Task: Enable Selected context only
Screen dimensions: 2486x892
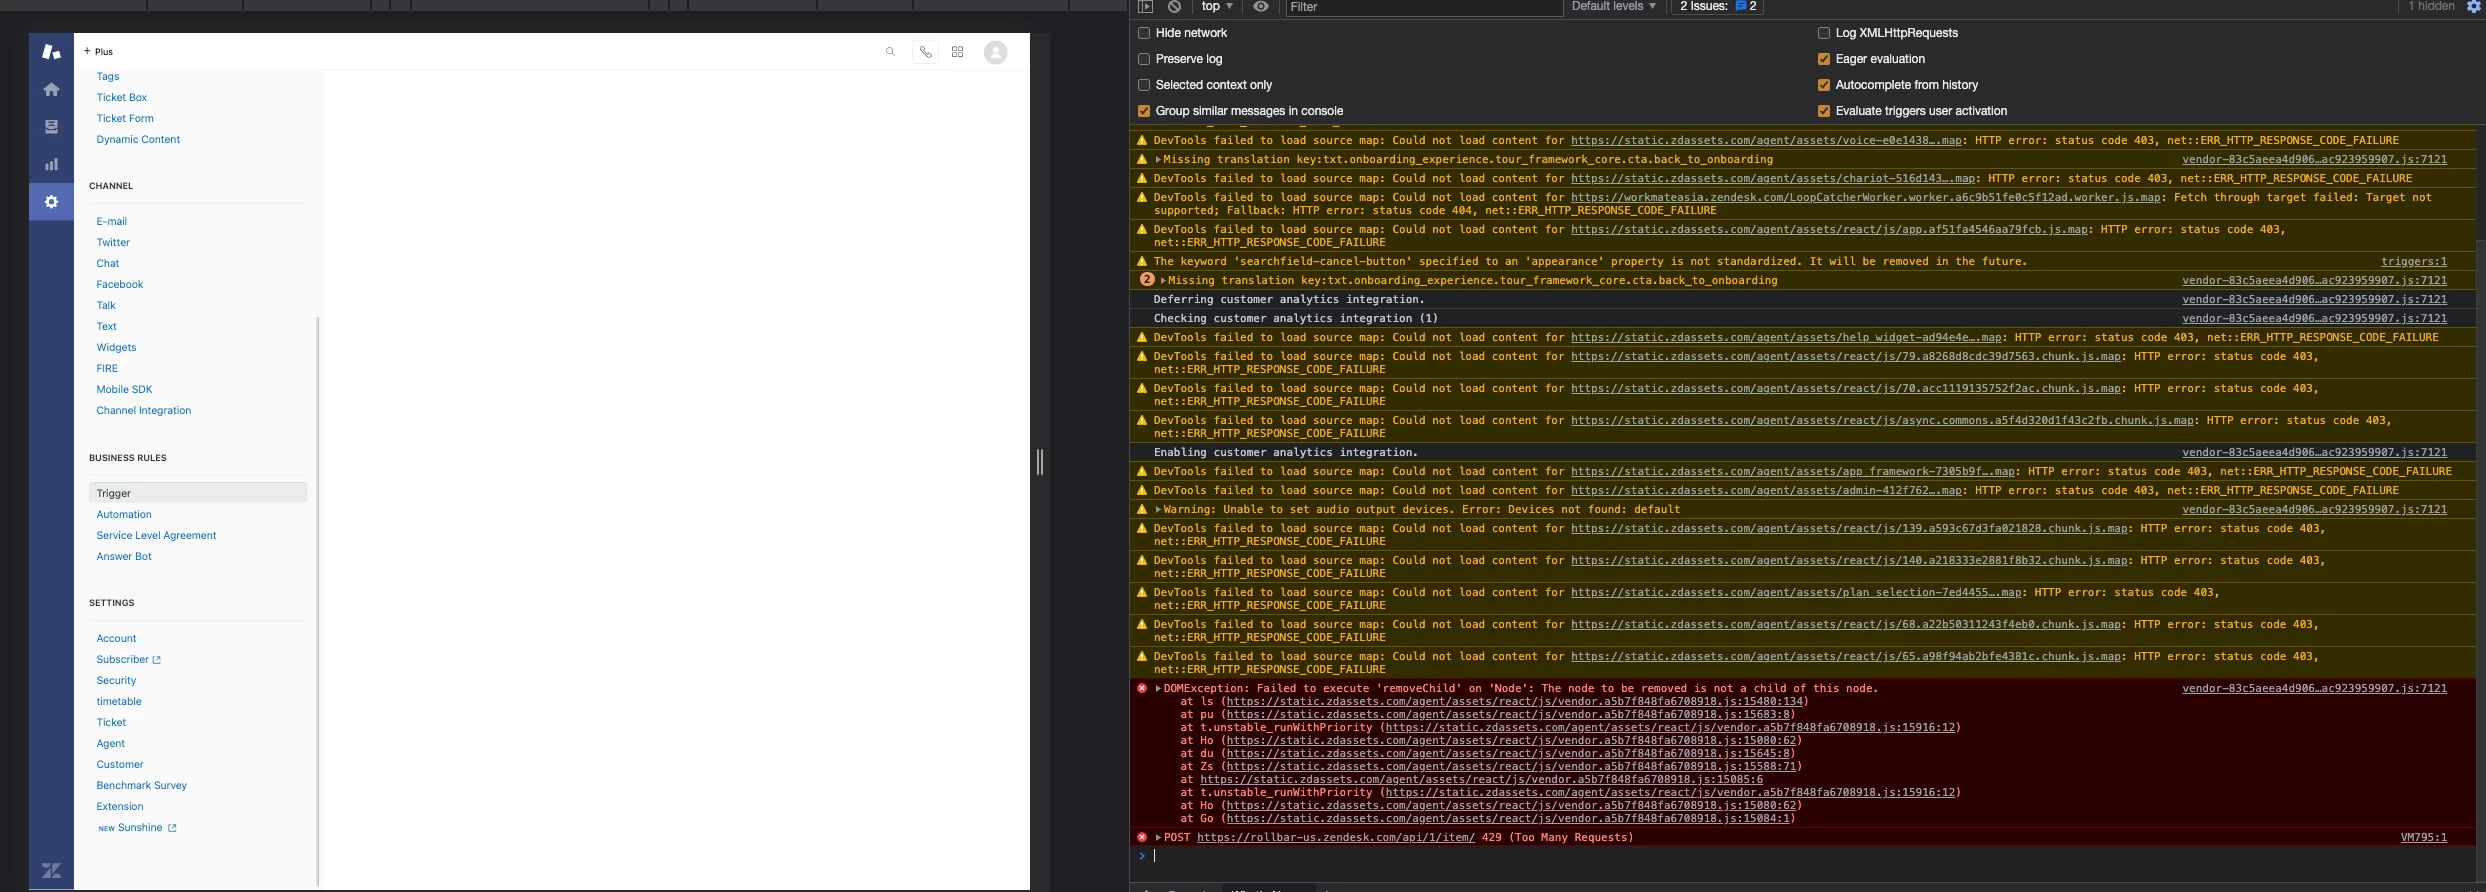Action: pyautogui.click(x=1144, y=85)
